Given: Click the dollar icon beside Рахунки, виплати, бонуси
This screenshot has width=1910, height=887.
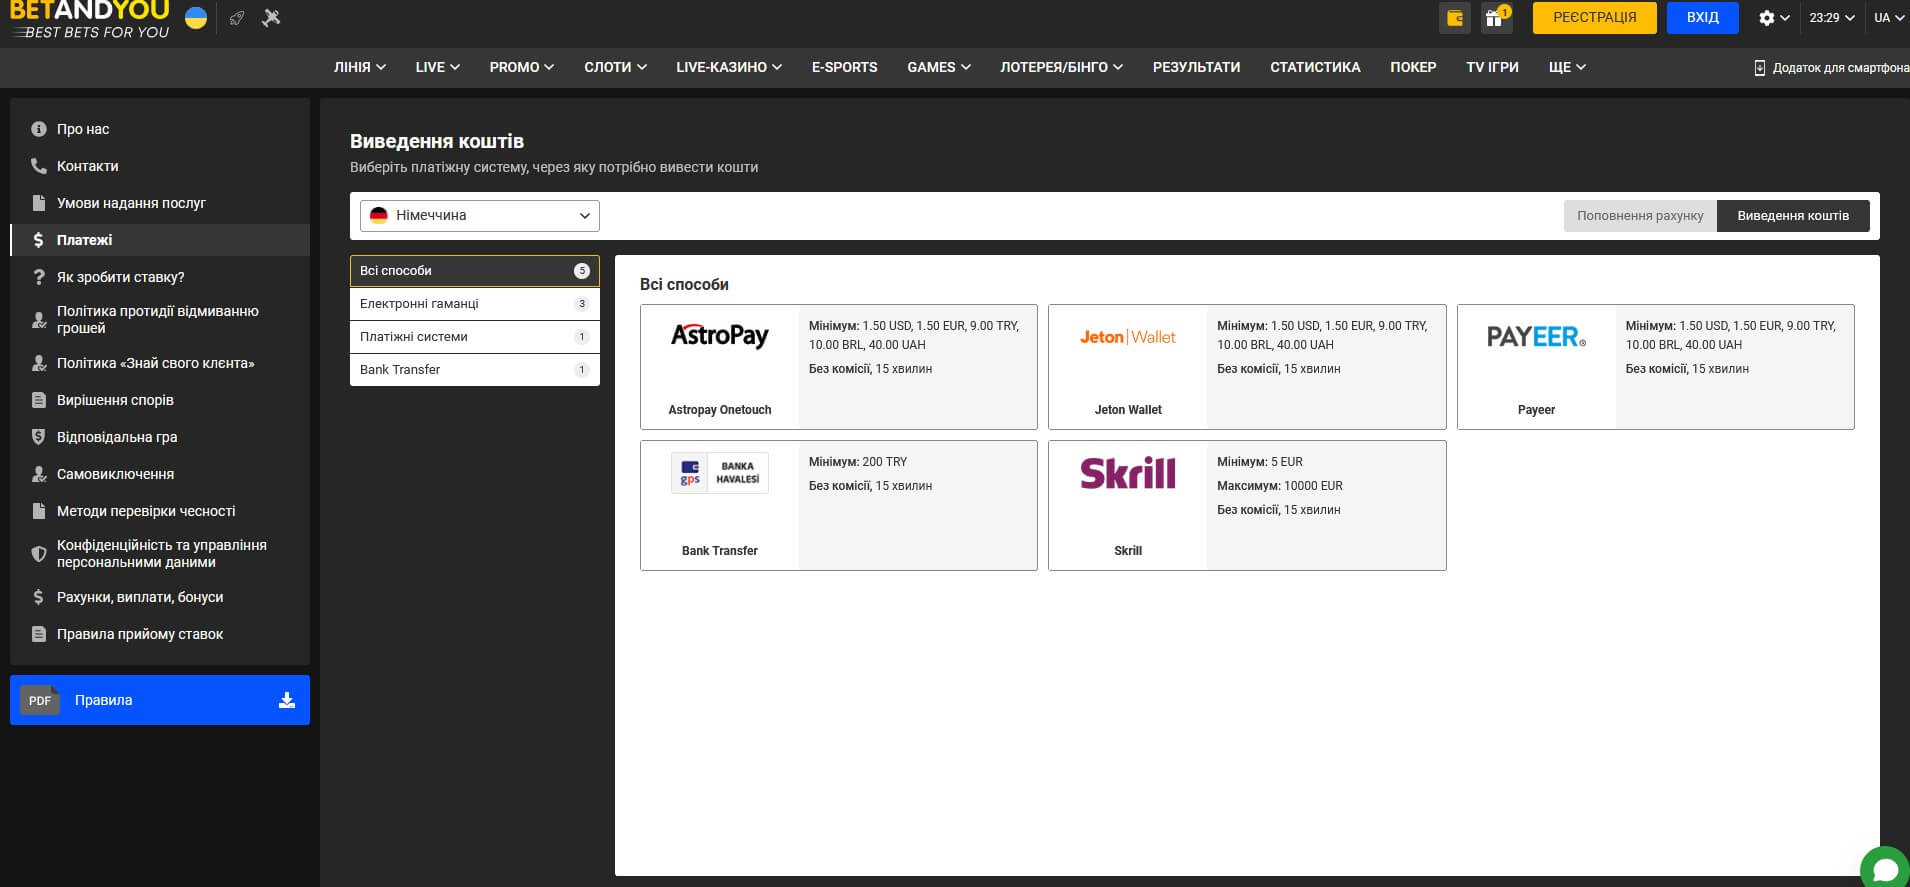Looking at the screenshot, I should click(39, 597).
